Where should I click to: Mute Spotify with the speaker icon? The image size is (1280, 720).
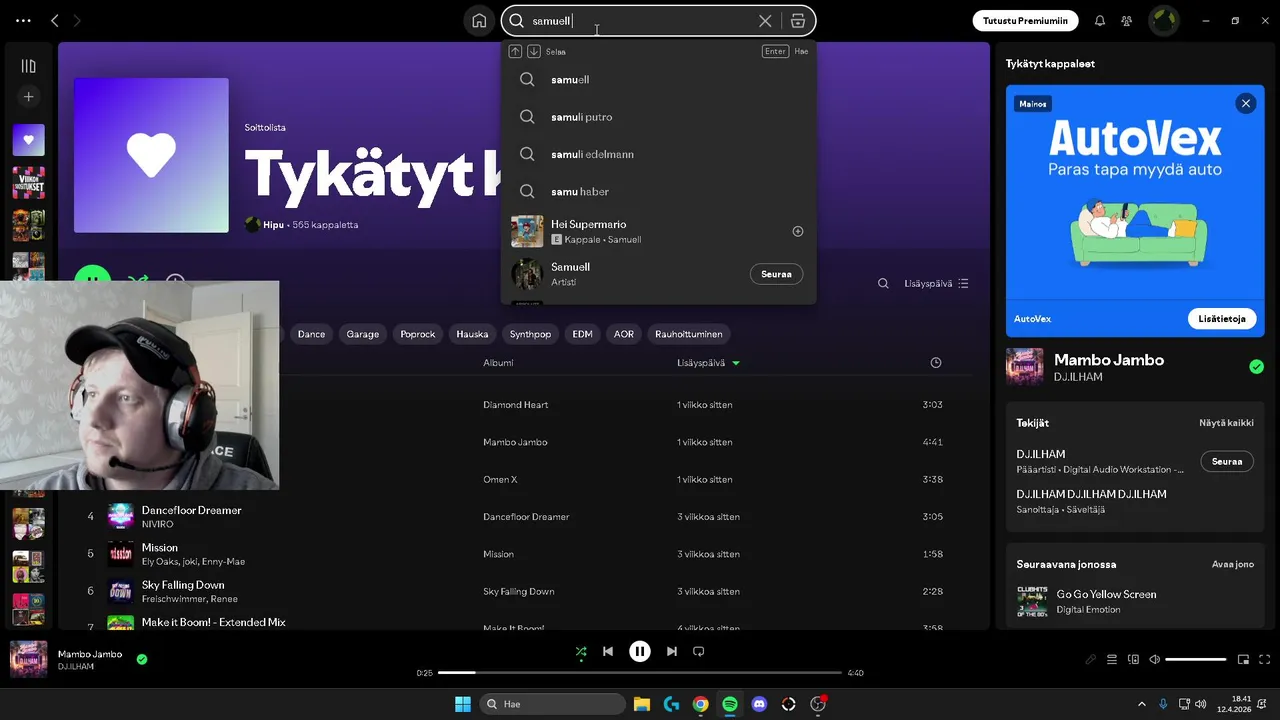click(1154, 660)
